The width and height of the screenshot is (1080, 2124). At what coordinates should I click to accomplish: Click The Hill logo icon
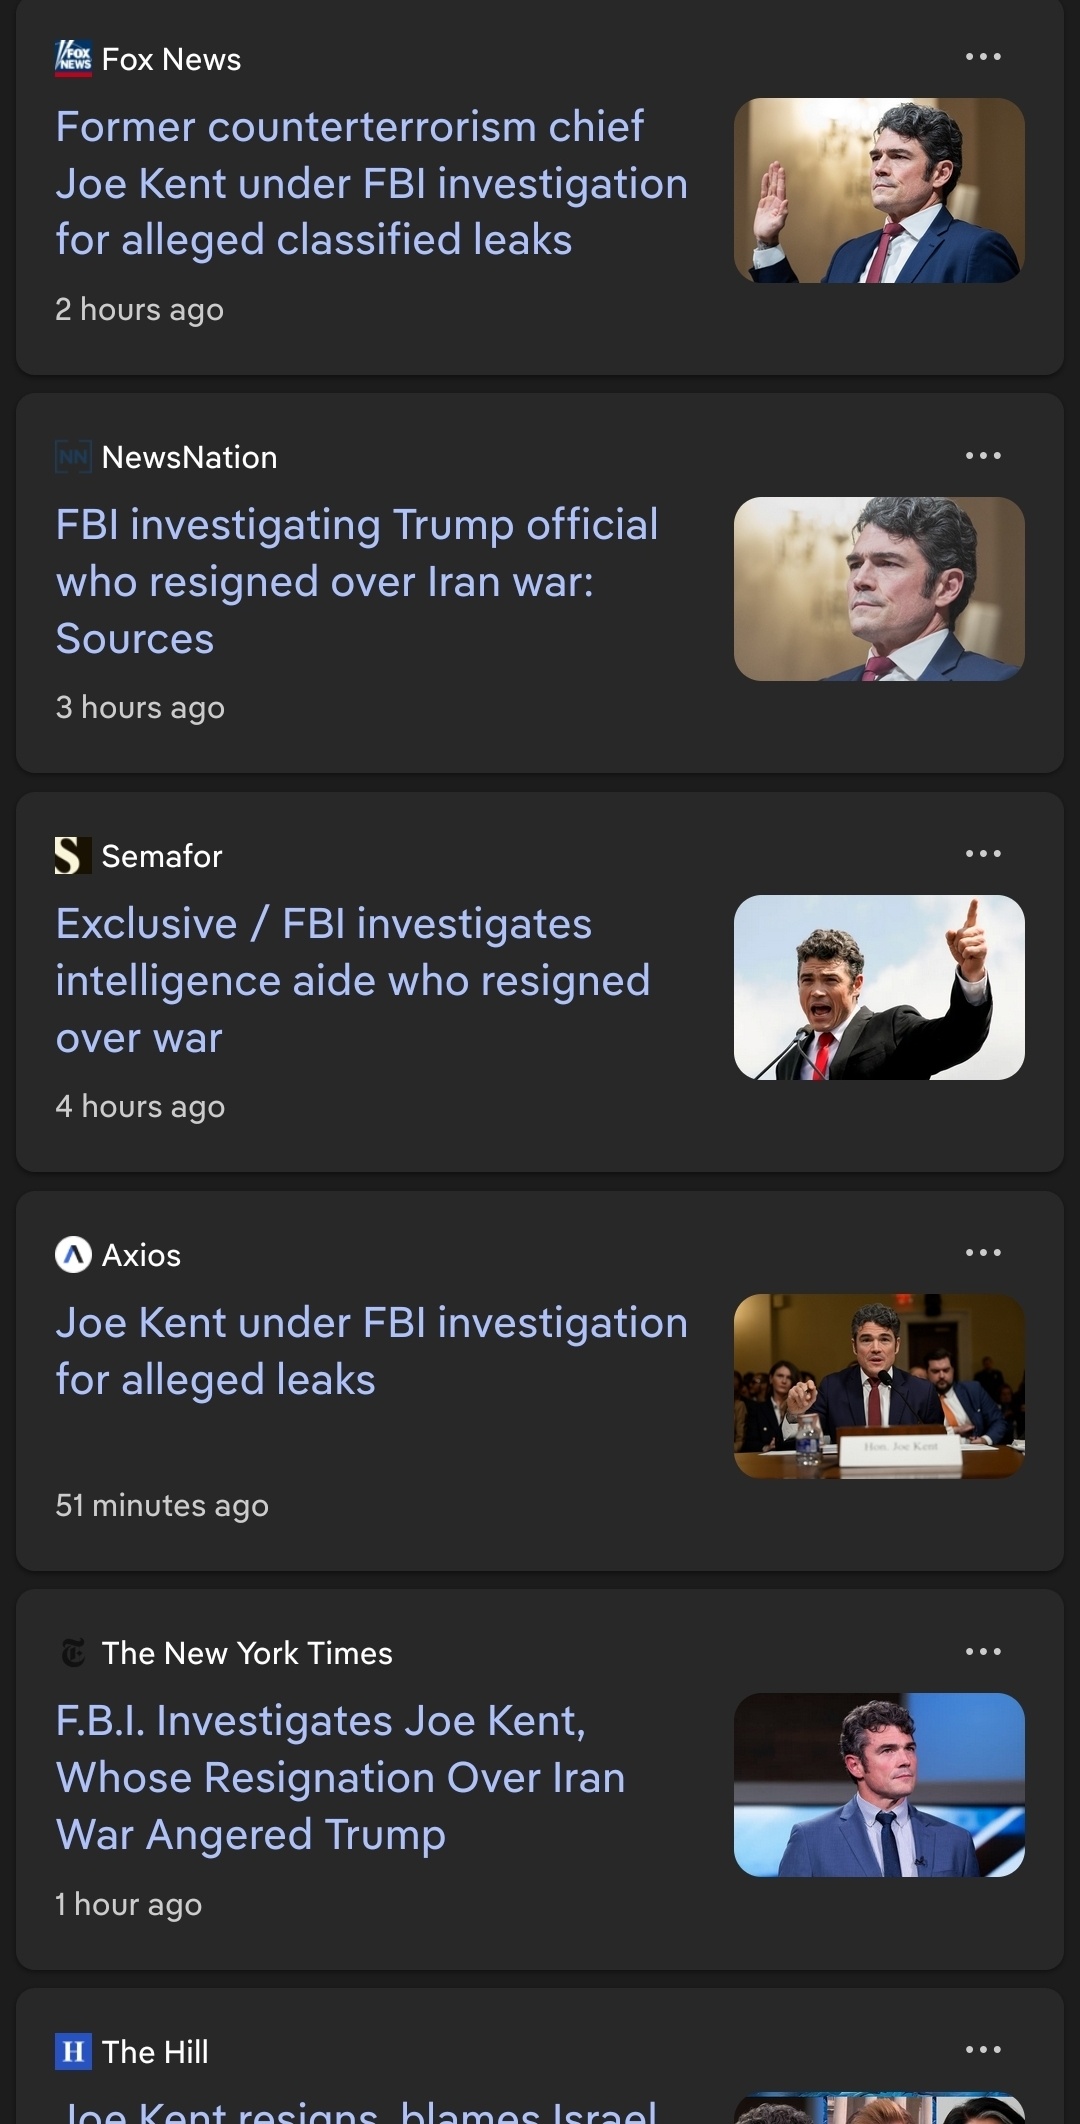click(x=73, y=2052)
